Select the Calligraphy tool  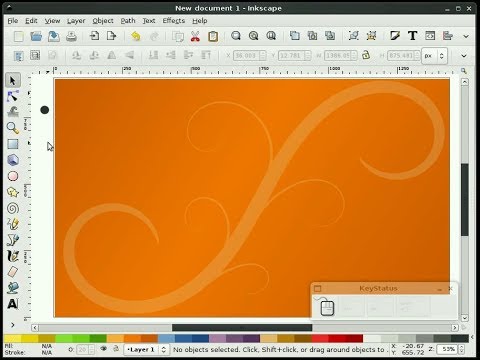pyautogui.click(x=13, y=256)
